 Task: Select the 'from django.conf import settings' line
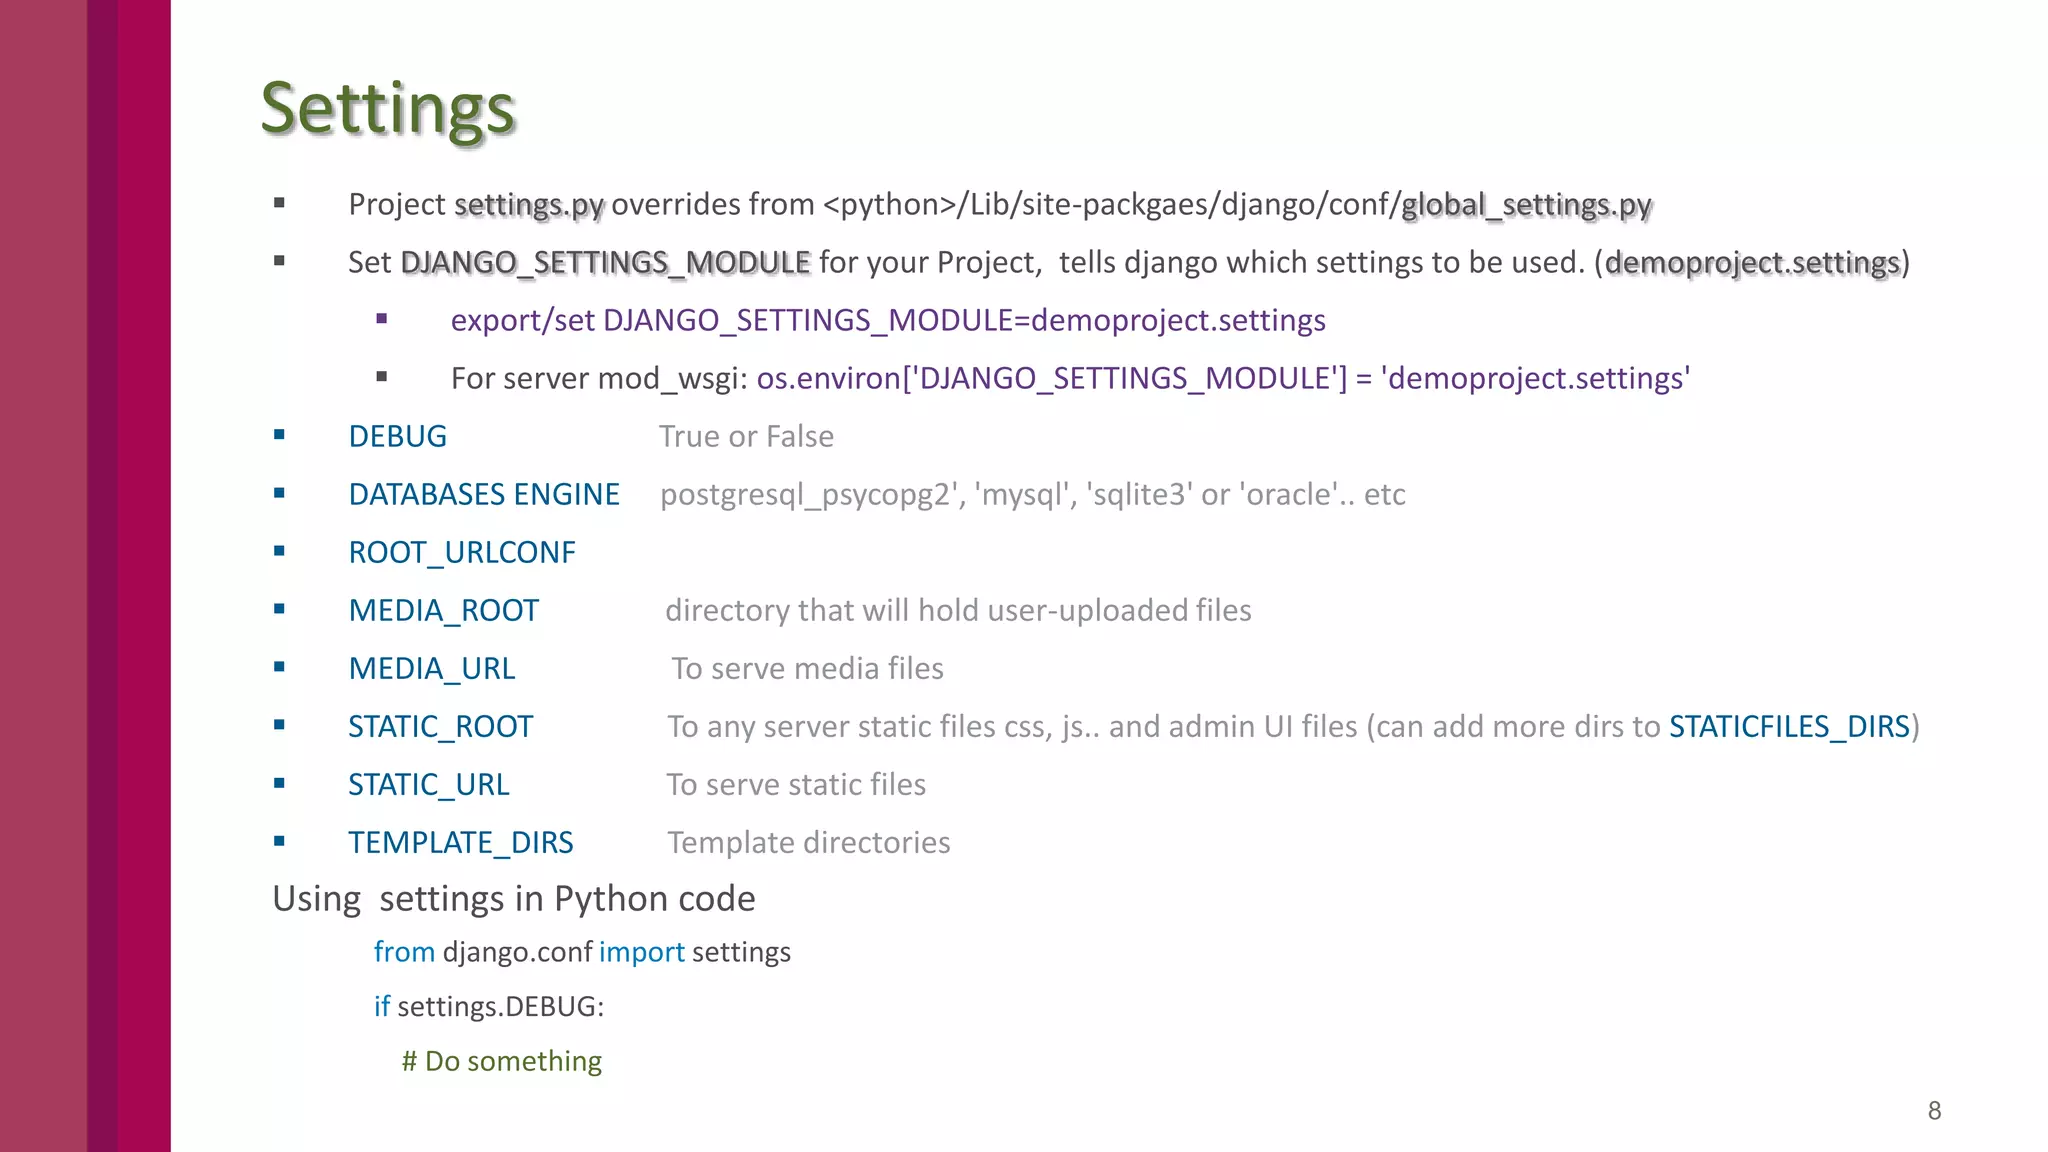pyautogui.click(x=582, y=952)
